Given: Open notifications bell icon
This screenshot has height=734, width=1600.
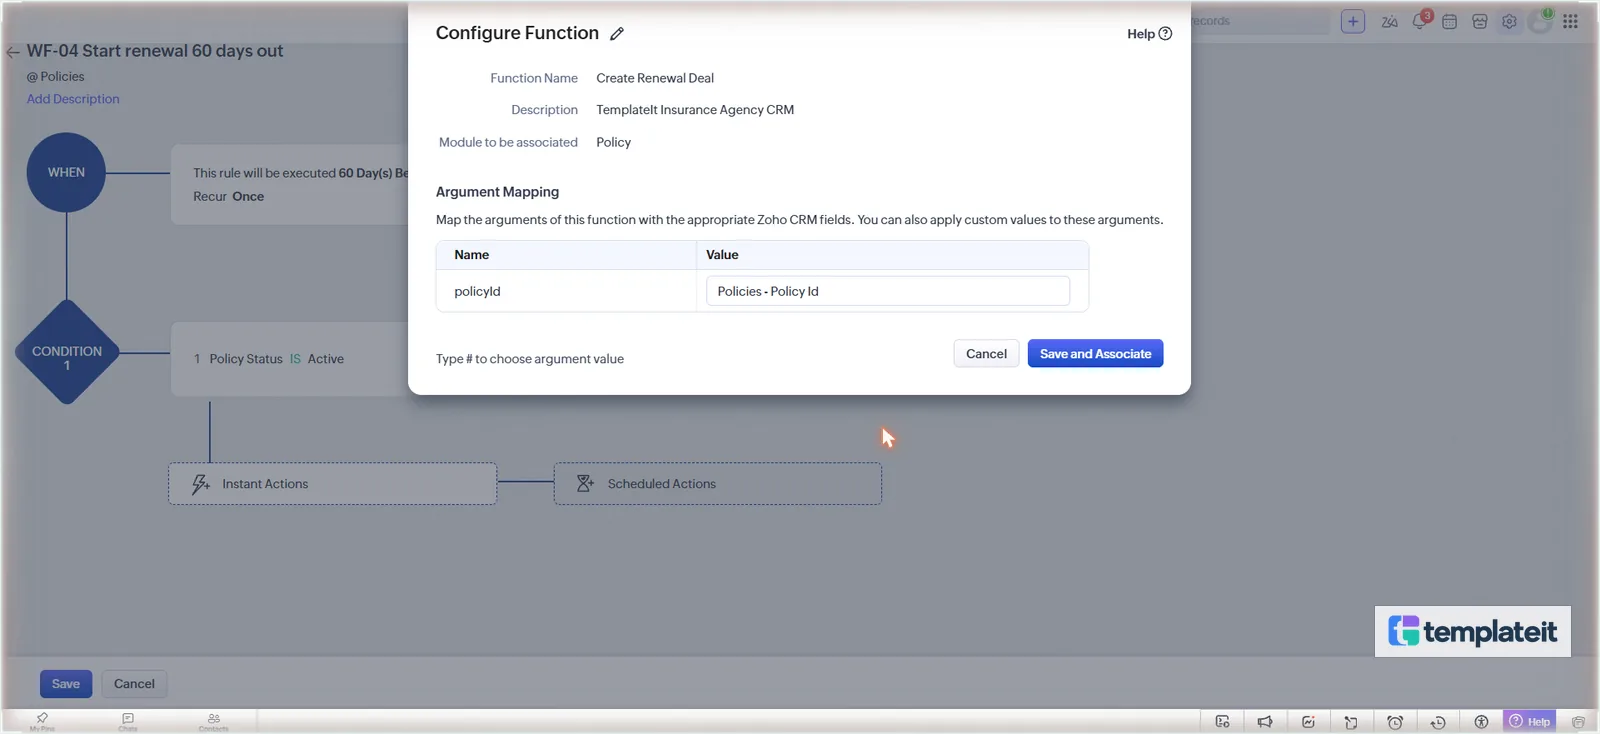Looking at the screenshot, I should [x=1420, y=21].
